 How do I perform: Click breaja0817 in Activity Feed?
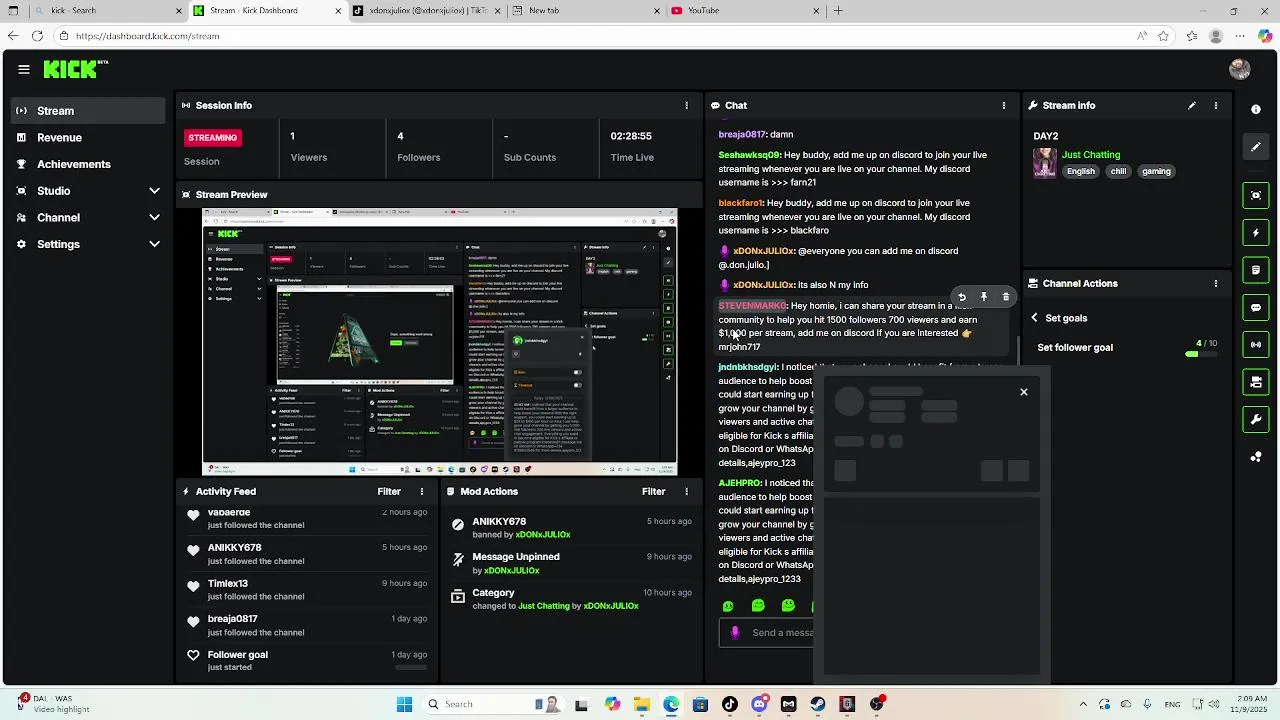pos(234,619)
